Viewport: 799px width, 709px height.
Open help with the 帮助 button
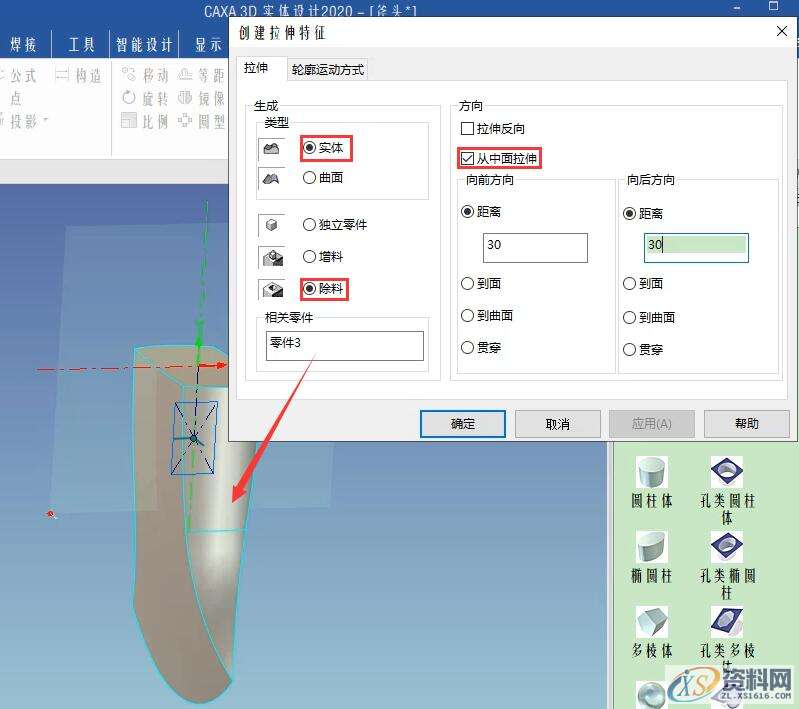[747, 424]
